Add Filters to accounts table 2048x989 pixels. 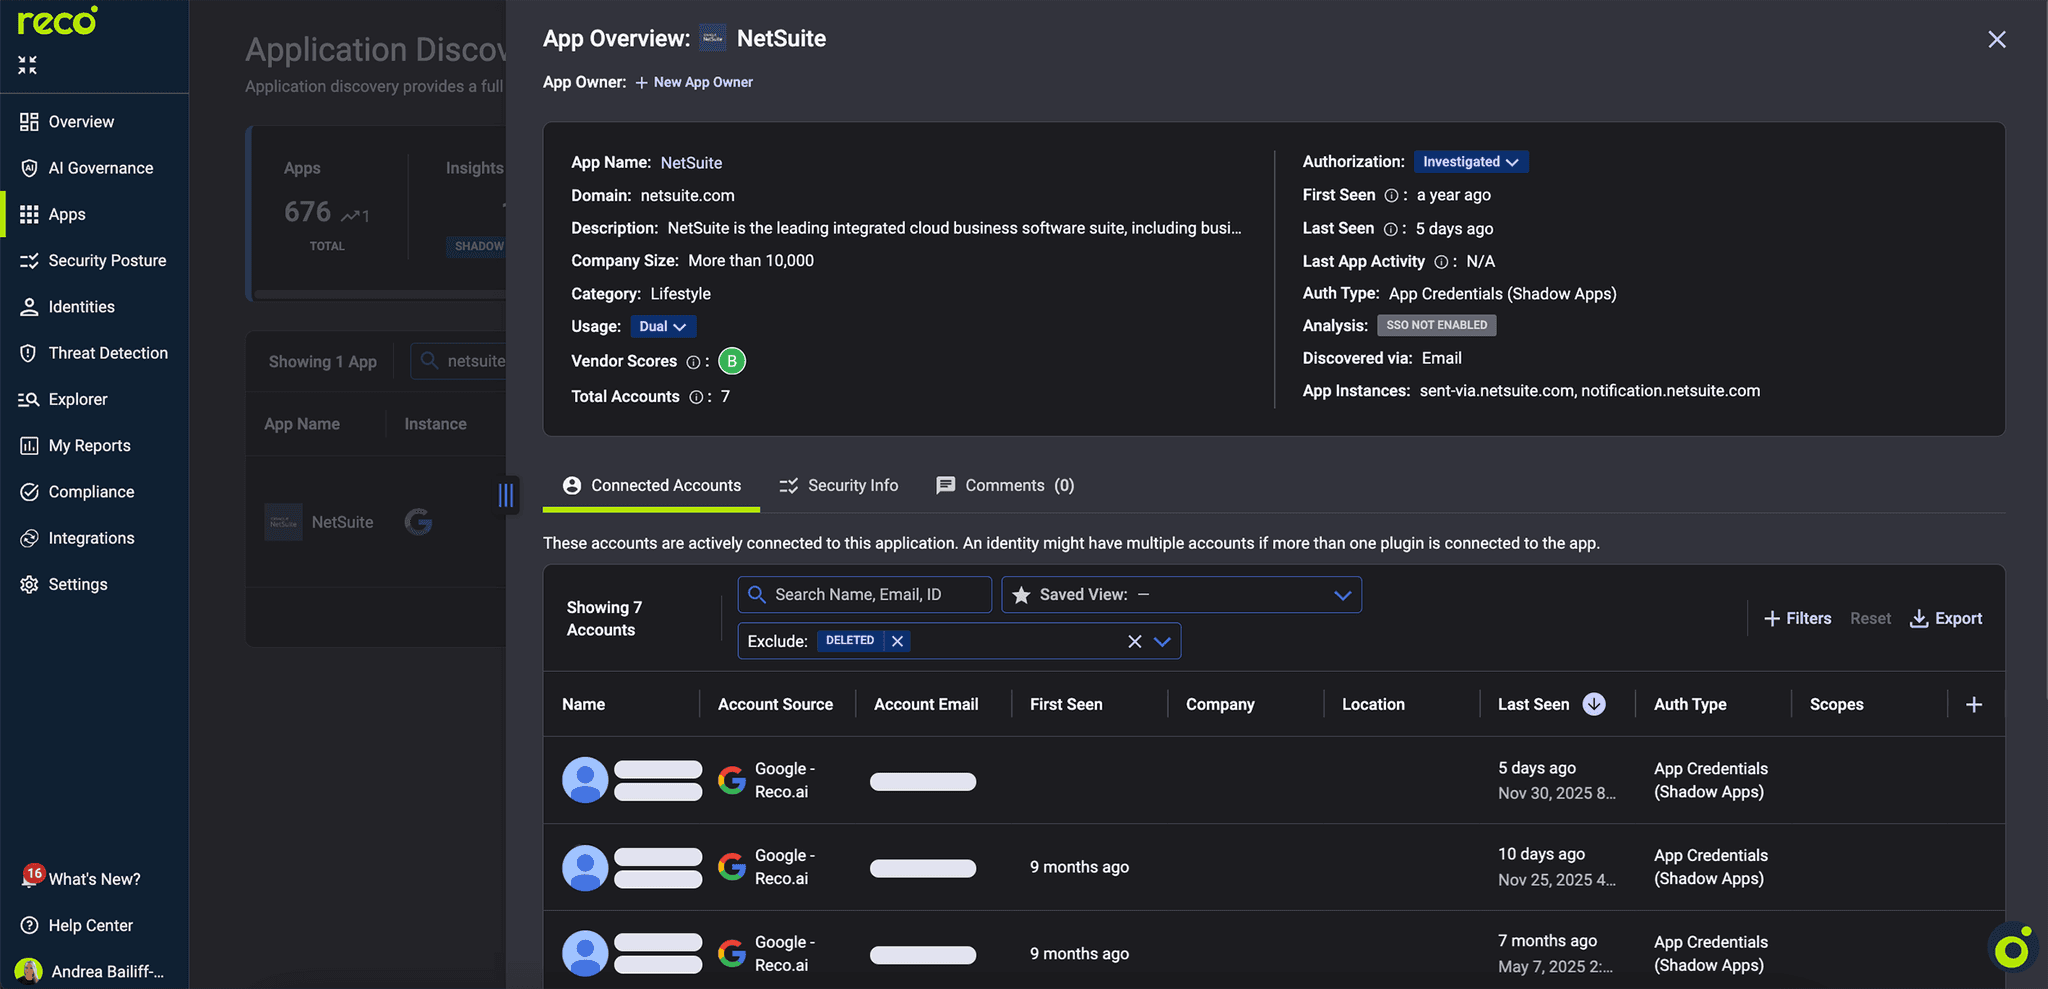pyautogui.click(x=1797, y=619)
